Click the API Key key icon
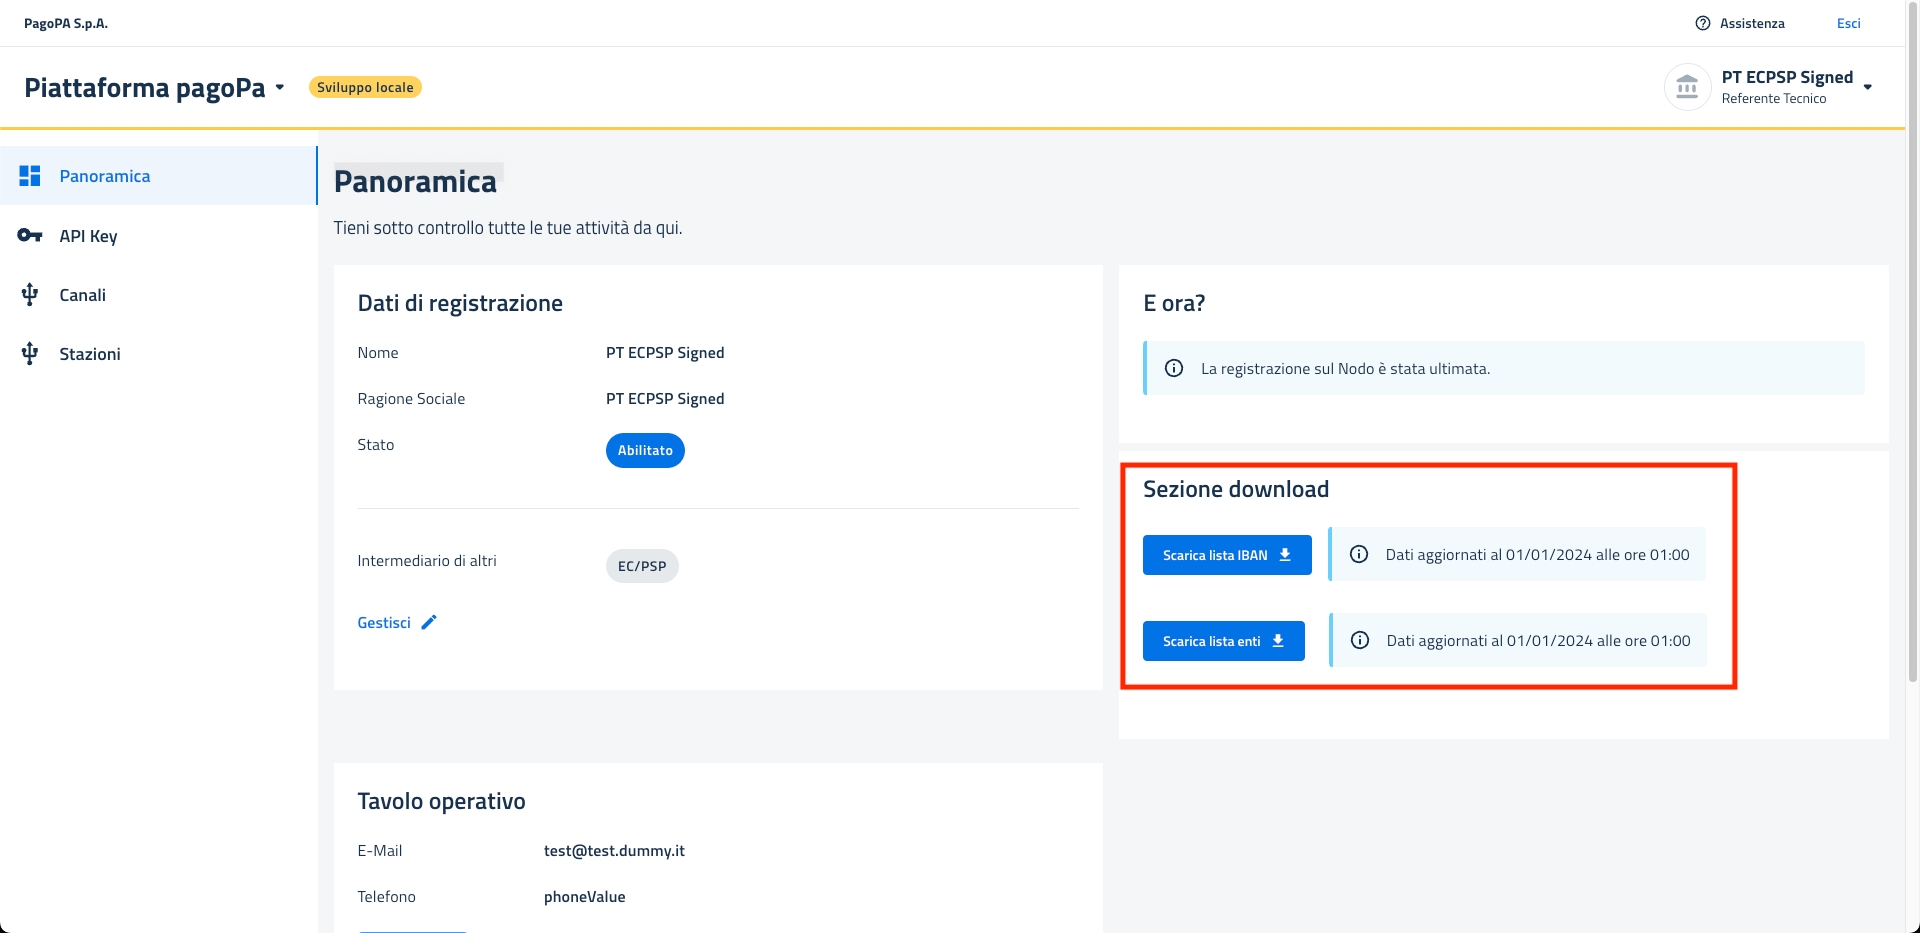Image resolution: width=1920 pixels, height=933 pixels. coord(30,236)
